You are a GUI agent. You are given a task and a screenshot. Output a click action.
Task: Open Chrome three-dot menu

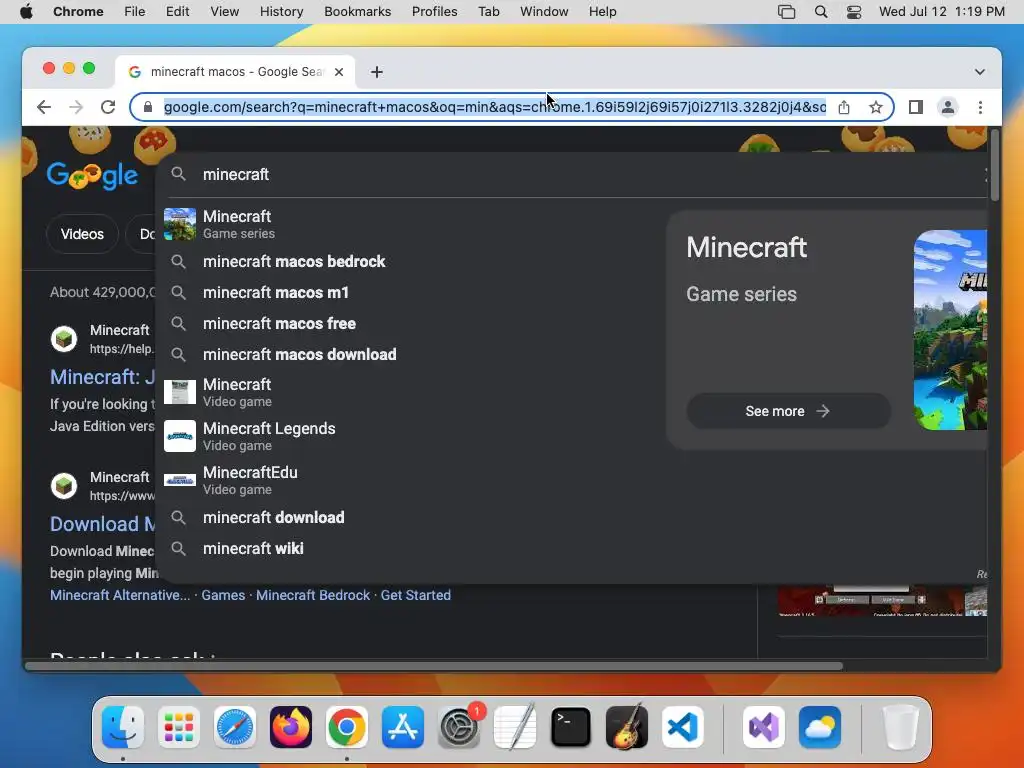tap(980, 107)
